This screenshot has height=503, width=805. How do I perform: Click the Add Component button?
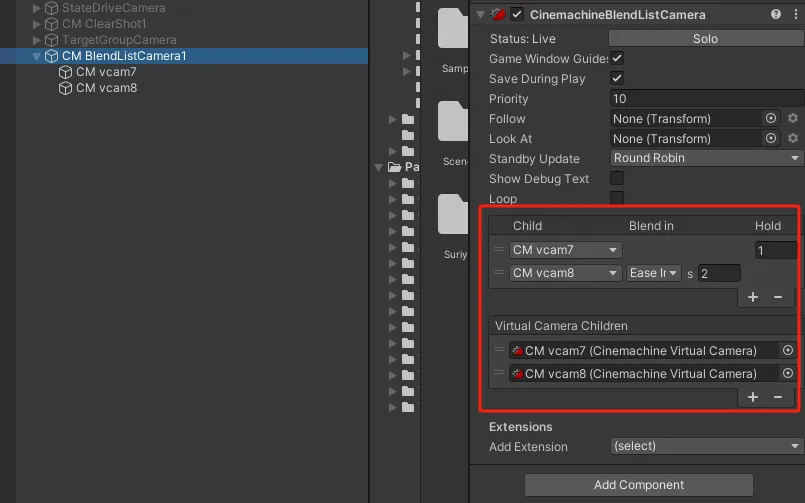tap(639, 485)
